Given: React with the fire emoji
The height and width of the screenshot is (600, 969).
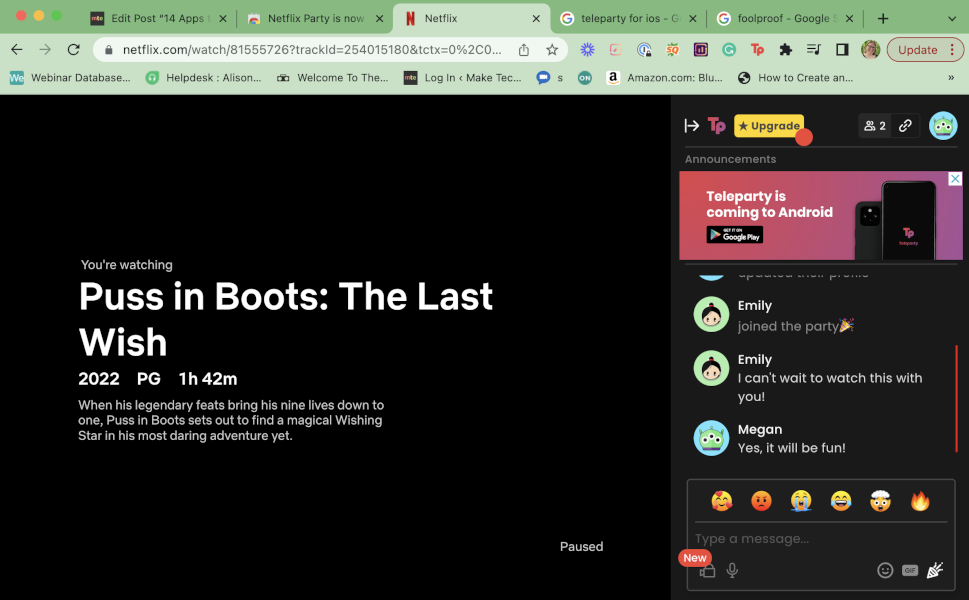Looking at the screenshot, I should click(x=919, y=500).
